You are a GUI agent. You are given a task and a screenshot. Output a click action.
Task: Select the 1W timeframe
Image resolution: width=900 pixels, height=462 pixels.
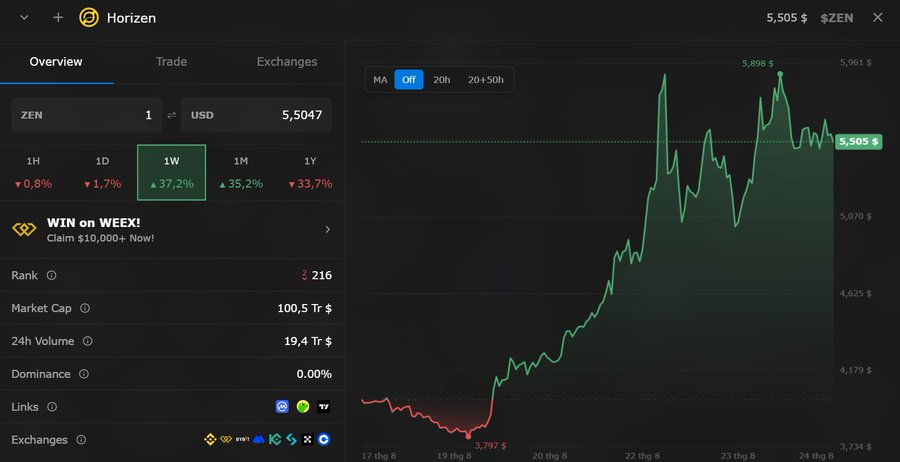point(172,172)
